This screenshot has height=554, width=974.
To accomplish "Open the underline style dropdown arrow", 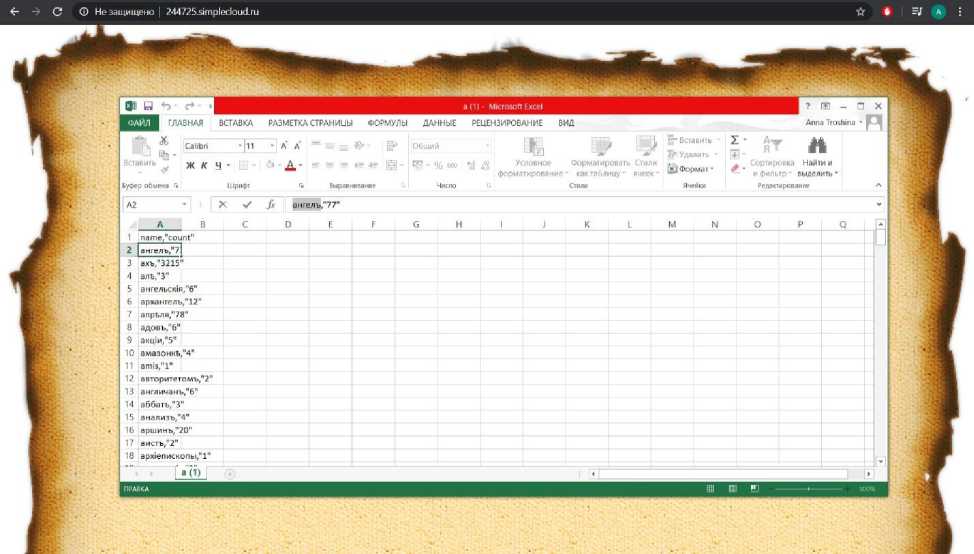I will [229, 166].
